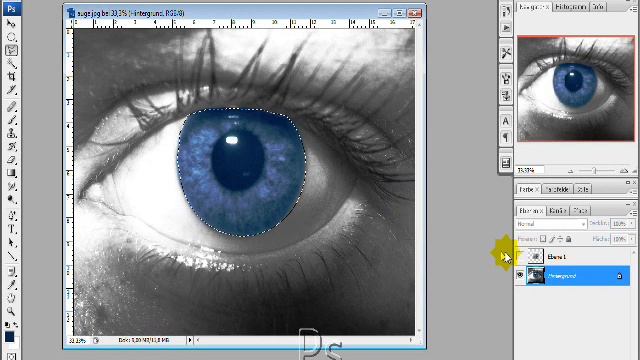Open the Navigator panel options menu
The height and width of the screenshot is (360, 640).
pyautogui.click(x=634, y=9)
